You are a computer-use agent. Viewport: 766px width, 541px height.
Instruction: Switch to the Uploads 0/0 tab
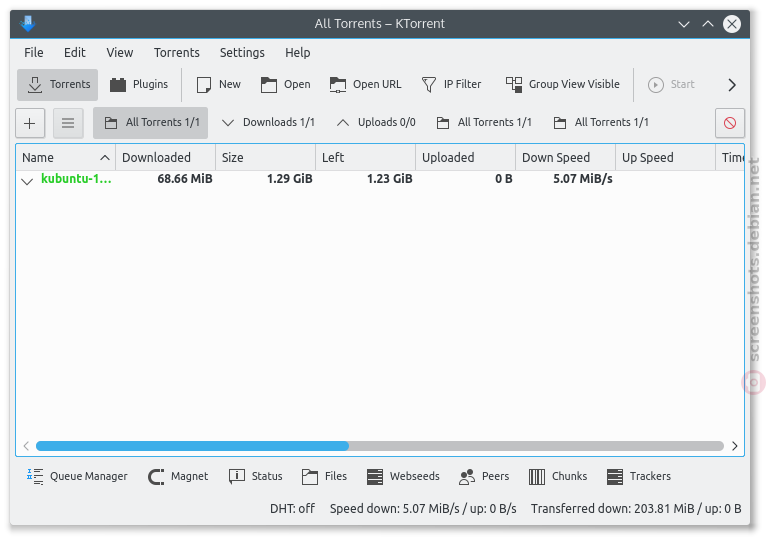pos(376,123)
